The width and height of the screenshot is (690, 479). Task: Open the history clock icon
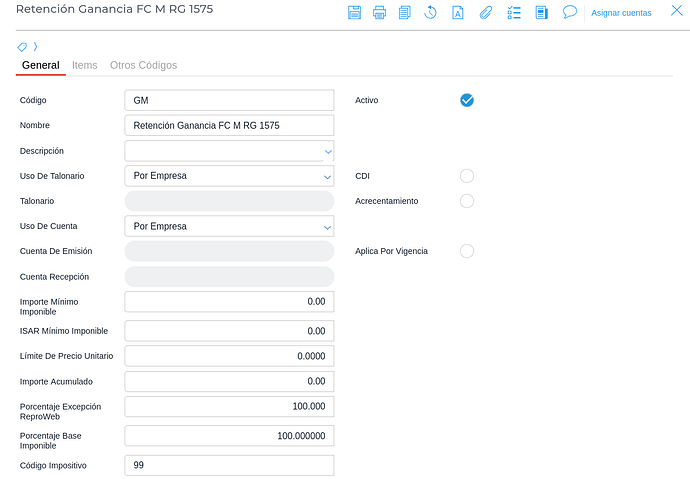click(x=431, y=13)
